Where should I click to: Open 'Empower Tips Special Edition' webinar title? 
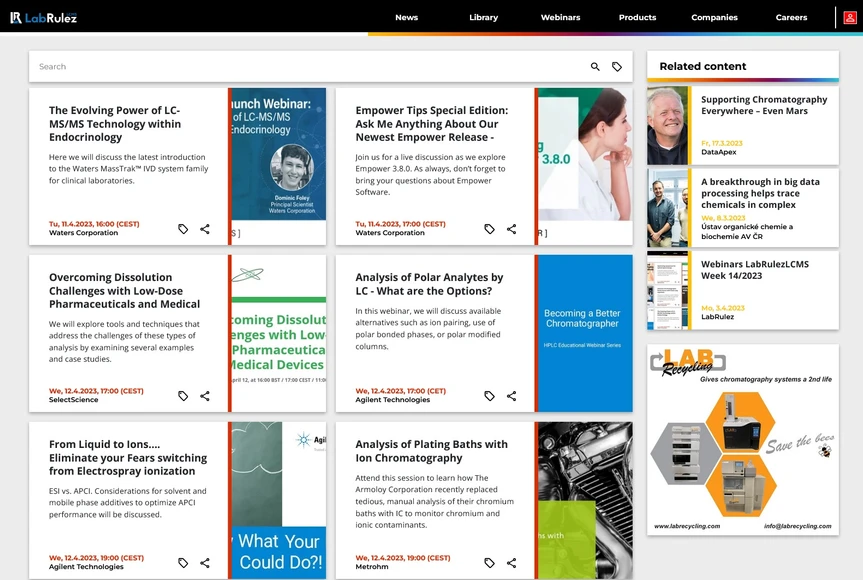(x=432, y=124)
